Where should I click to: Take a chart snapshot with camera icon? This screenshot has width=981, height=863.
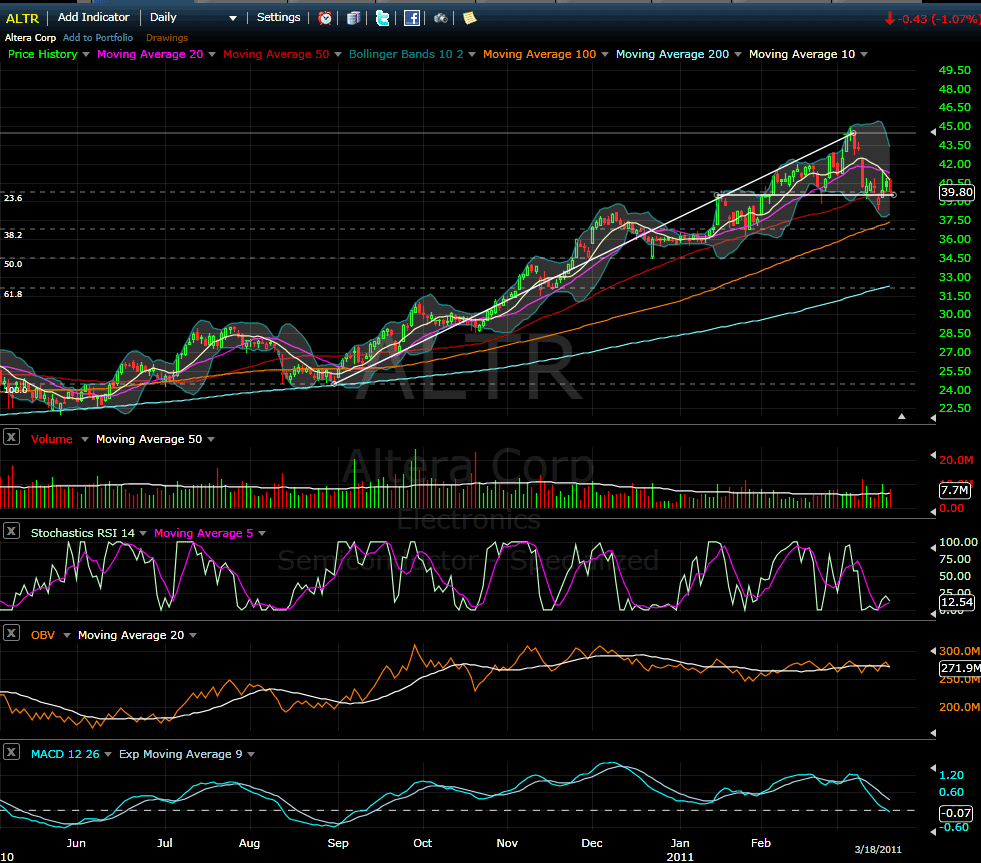click(440, 18)
